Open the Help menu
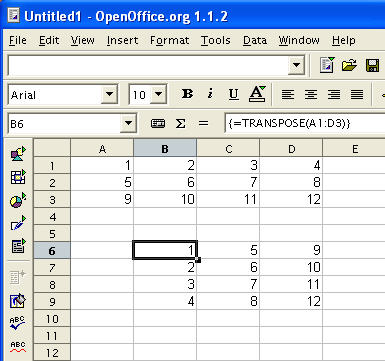Screen dimensions: 385x361 (x=344, y=40)
